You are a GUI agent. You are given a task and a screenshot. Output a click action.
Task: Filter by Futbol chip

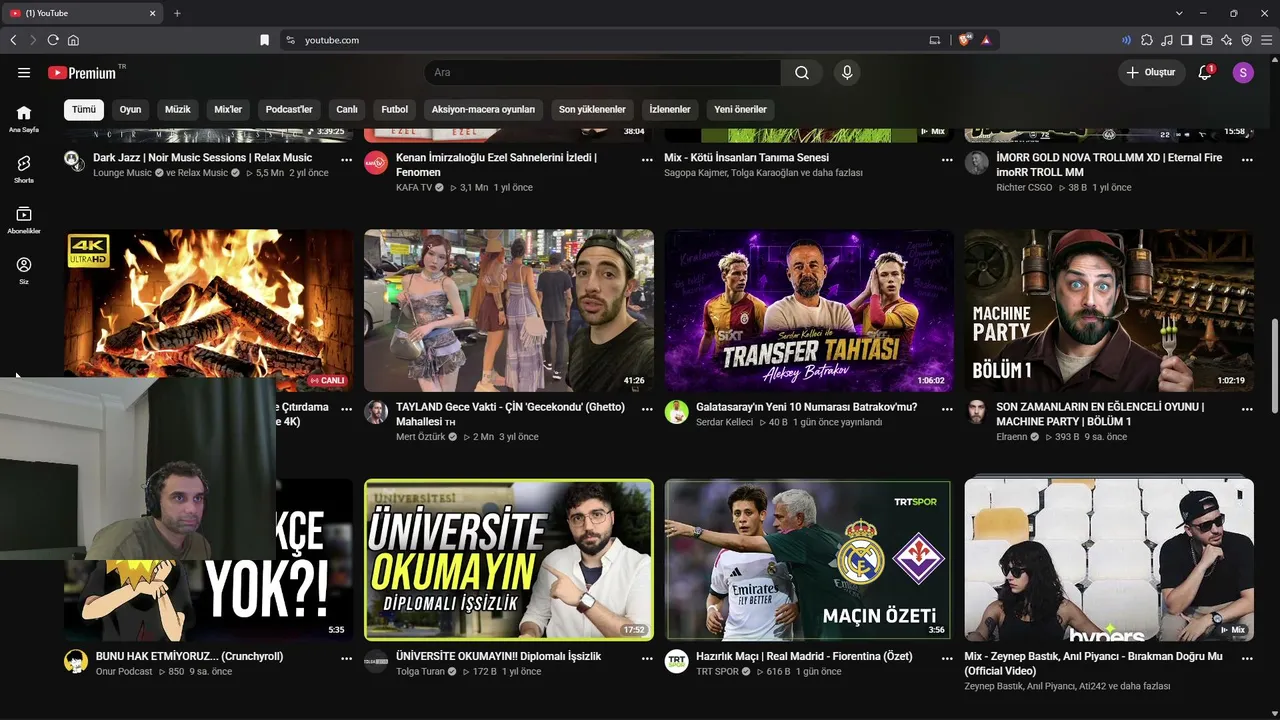[x=395, y=109]
